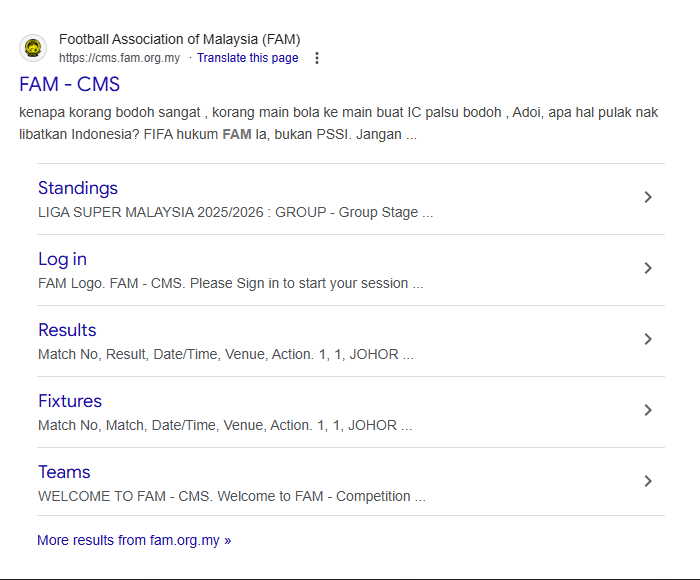The image size is (700, 580).
Task: Visit the Teams sitelink
Action: (64, 472)
